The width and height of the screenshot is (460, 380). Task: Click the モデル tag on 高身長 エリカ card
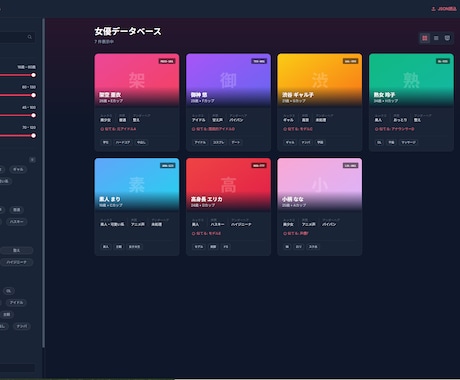pos(199,247)
